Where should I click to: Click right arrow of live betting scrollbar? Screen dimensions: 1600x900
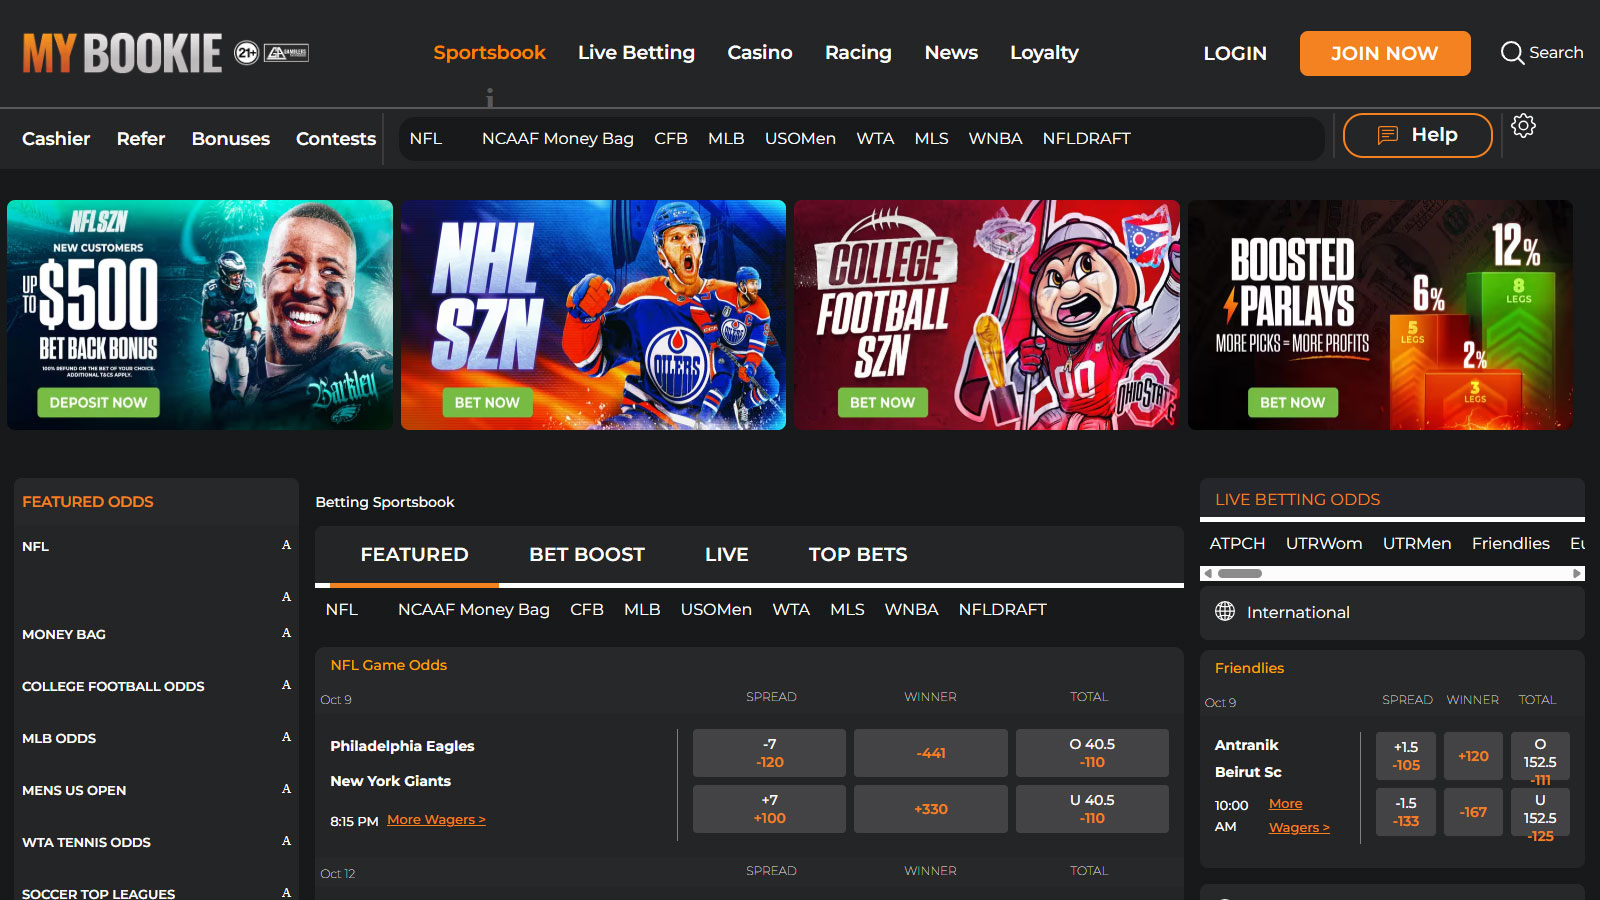(1577, 574)
